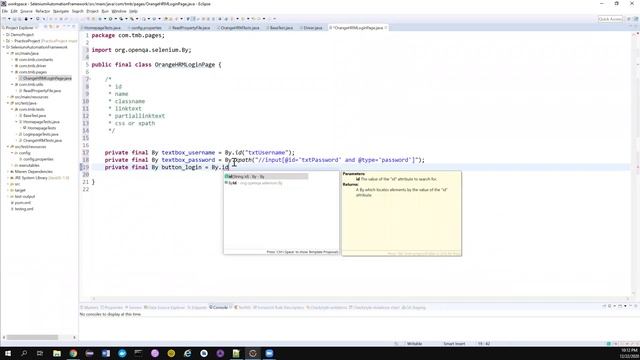
Task: Open the Navigate menu
Action: coord(61,11)
